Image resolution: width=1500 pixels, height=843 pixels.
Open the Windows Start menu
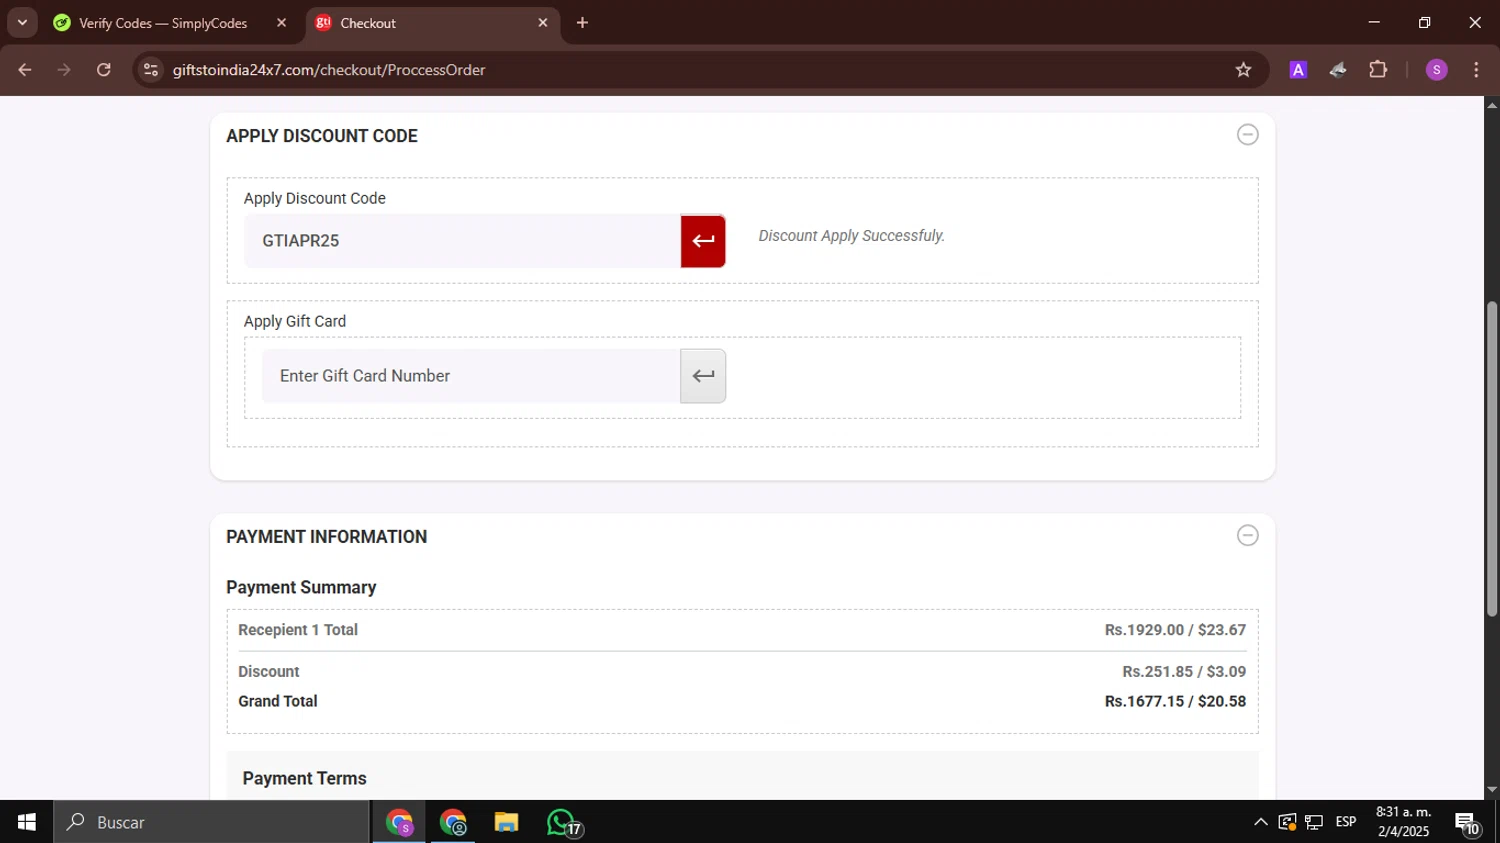coord(27,822)
